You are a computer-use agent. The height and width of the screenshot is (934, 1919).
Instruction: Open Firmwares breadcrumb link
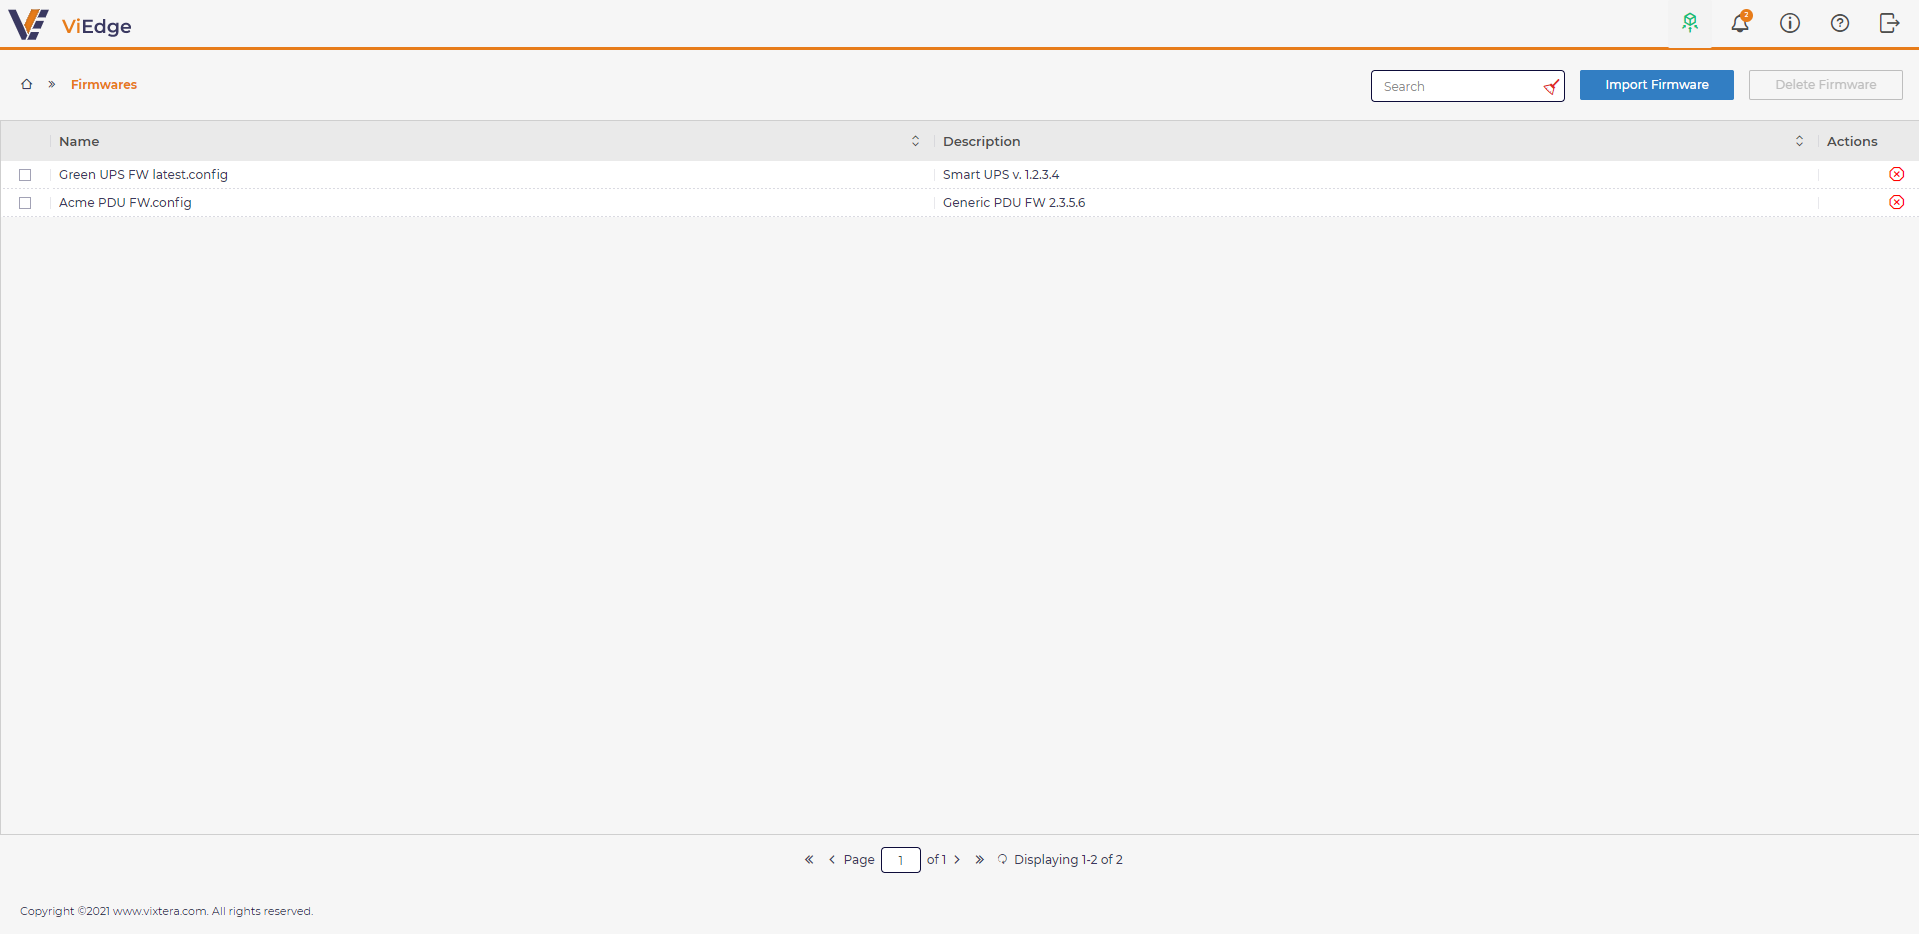pyautogui.click(x=104, y=85)
